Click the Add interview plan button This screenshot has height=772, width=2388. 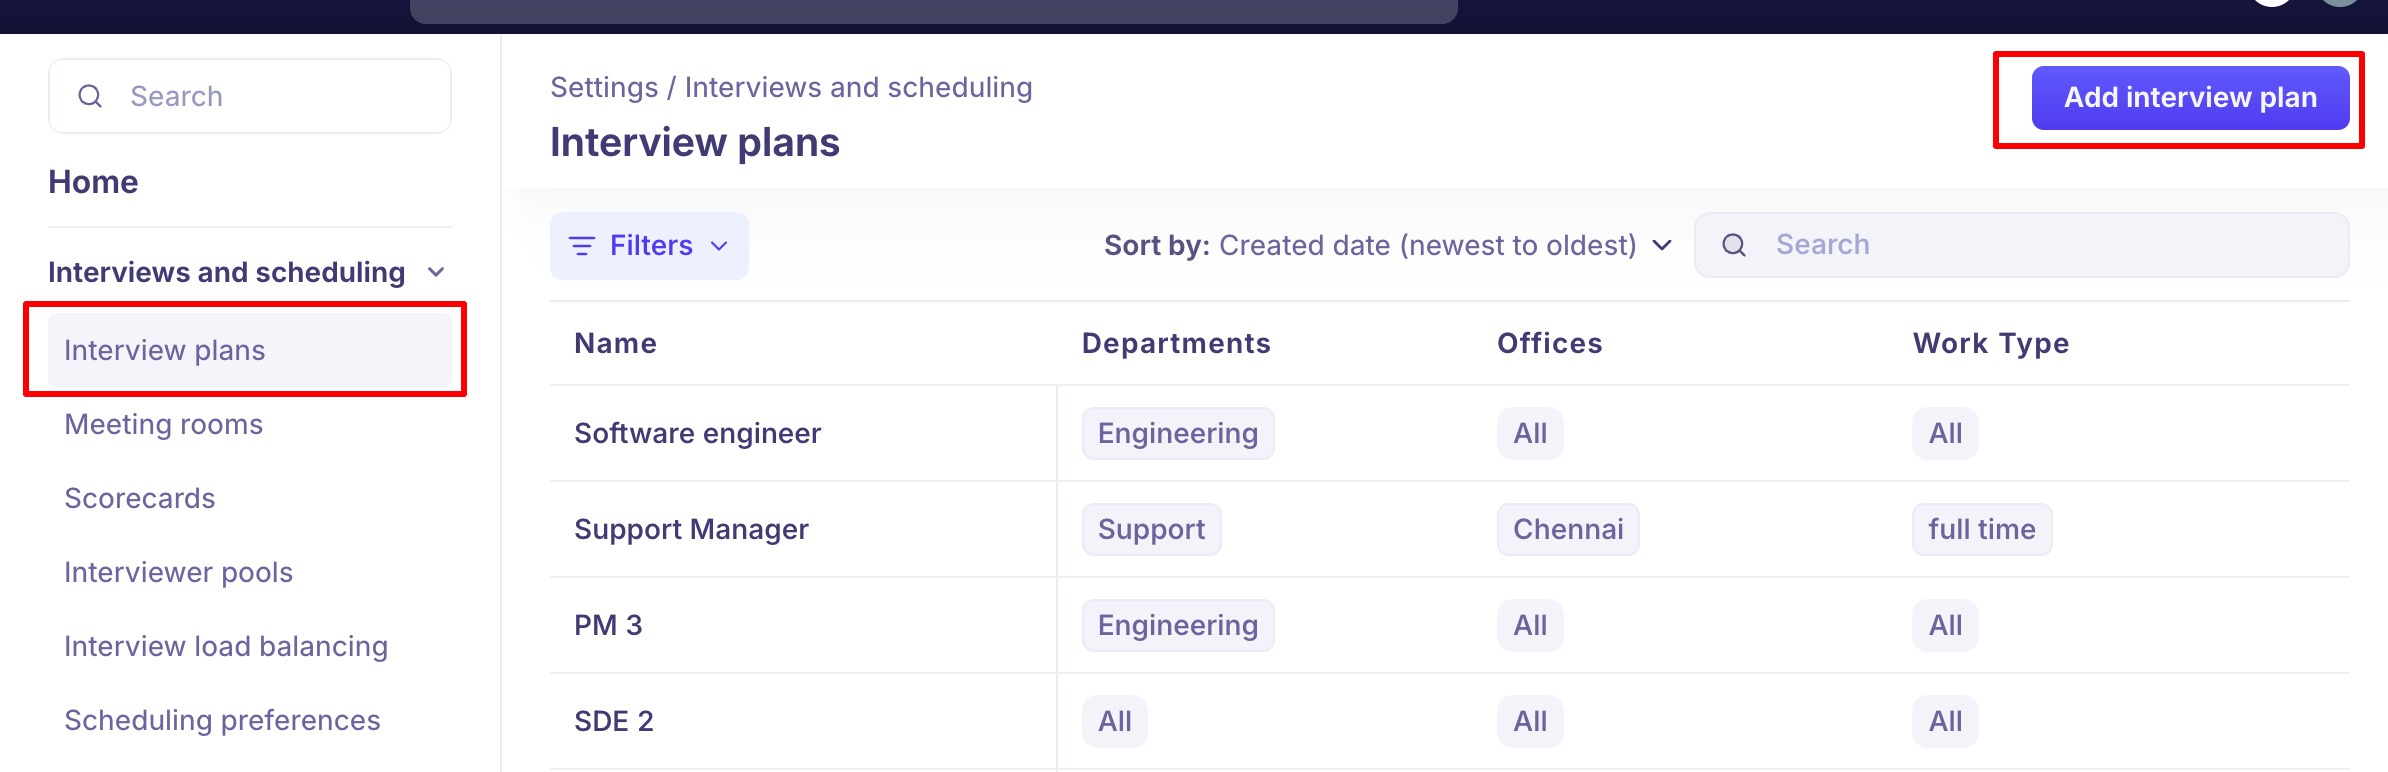pos(2190,98)
